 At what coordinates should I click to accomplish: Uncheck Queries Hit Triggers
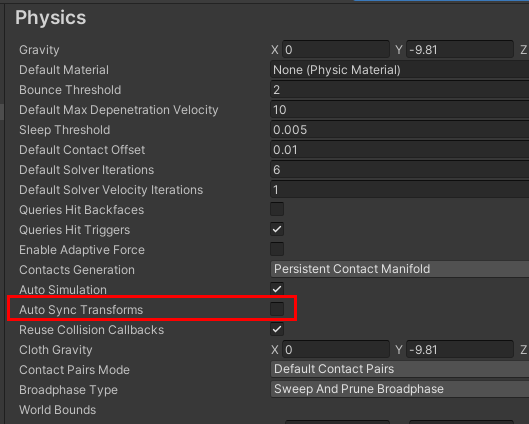coord(277,229)
